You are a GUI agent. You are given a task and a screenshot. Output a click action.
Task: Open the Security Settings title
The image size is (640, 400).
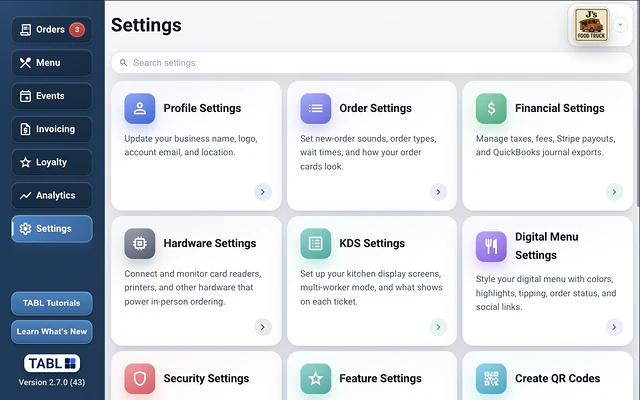click(206, 378)
